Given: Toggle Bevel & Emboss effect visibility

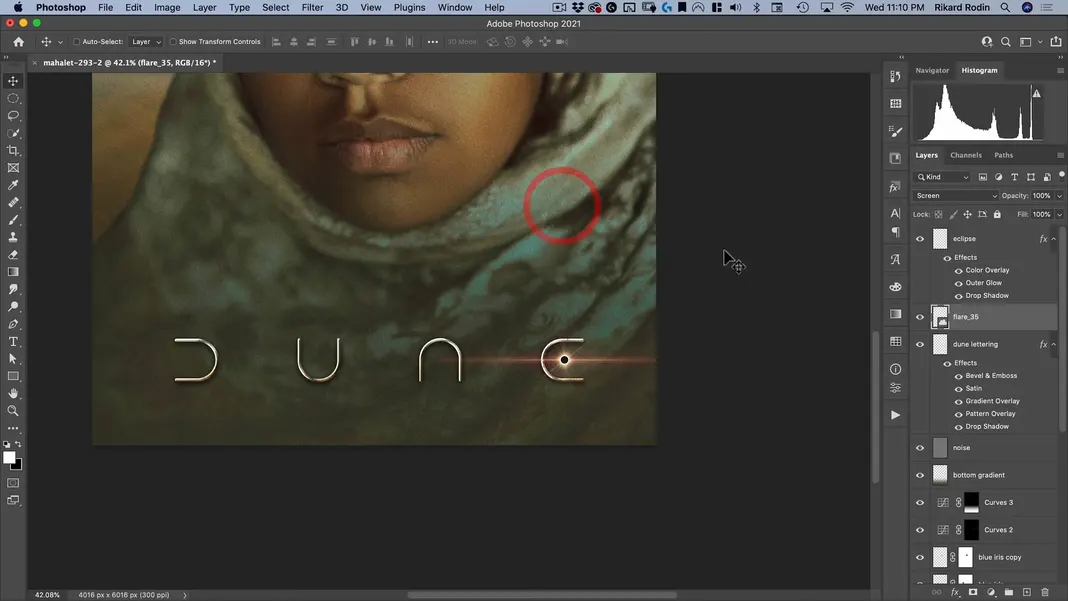Looking at the screenshot, I should [958, 376].
